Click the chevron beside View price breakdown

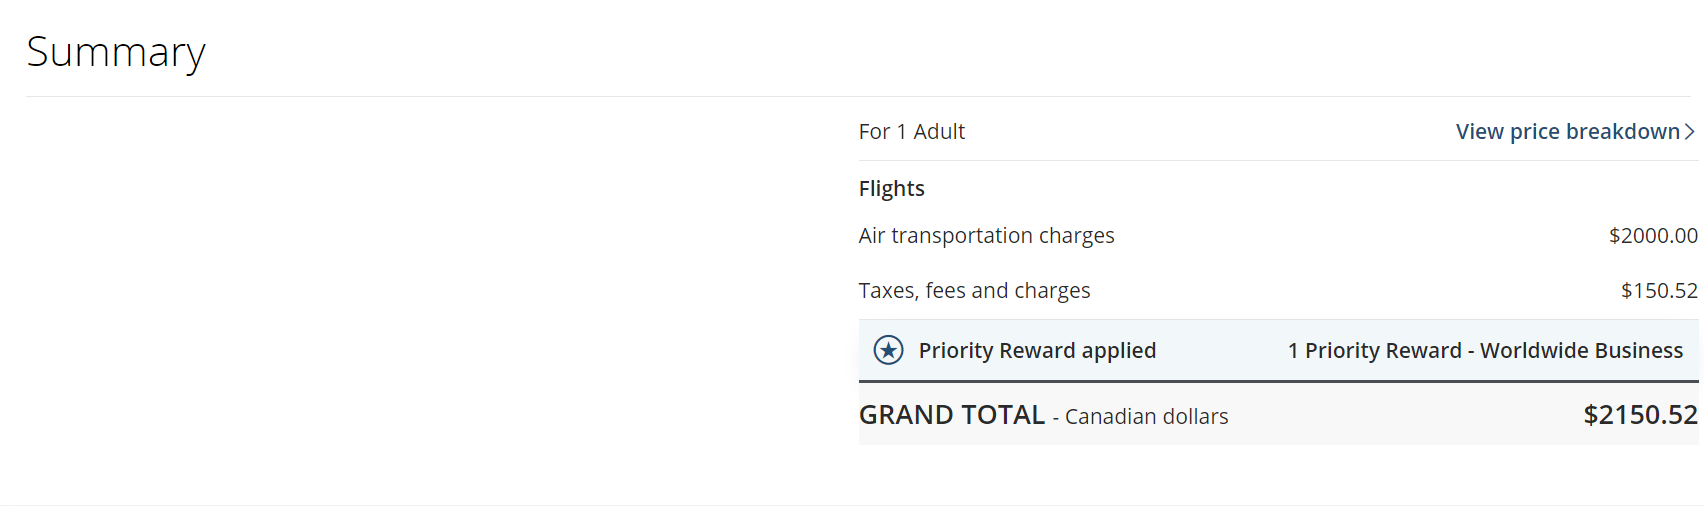1689,131
